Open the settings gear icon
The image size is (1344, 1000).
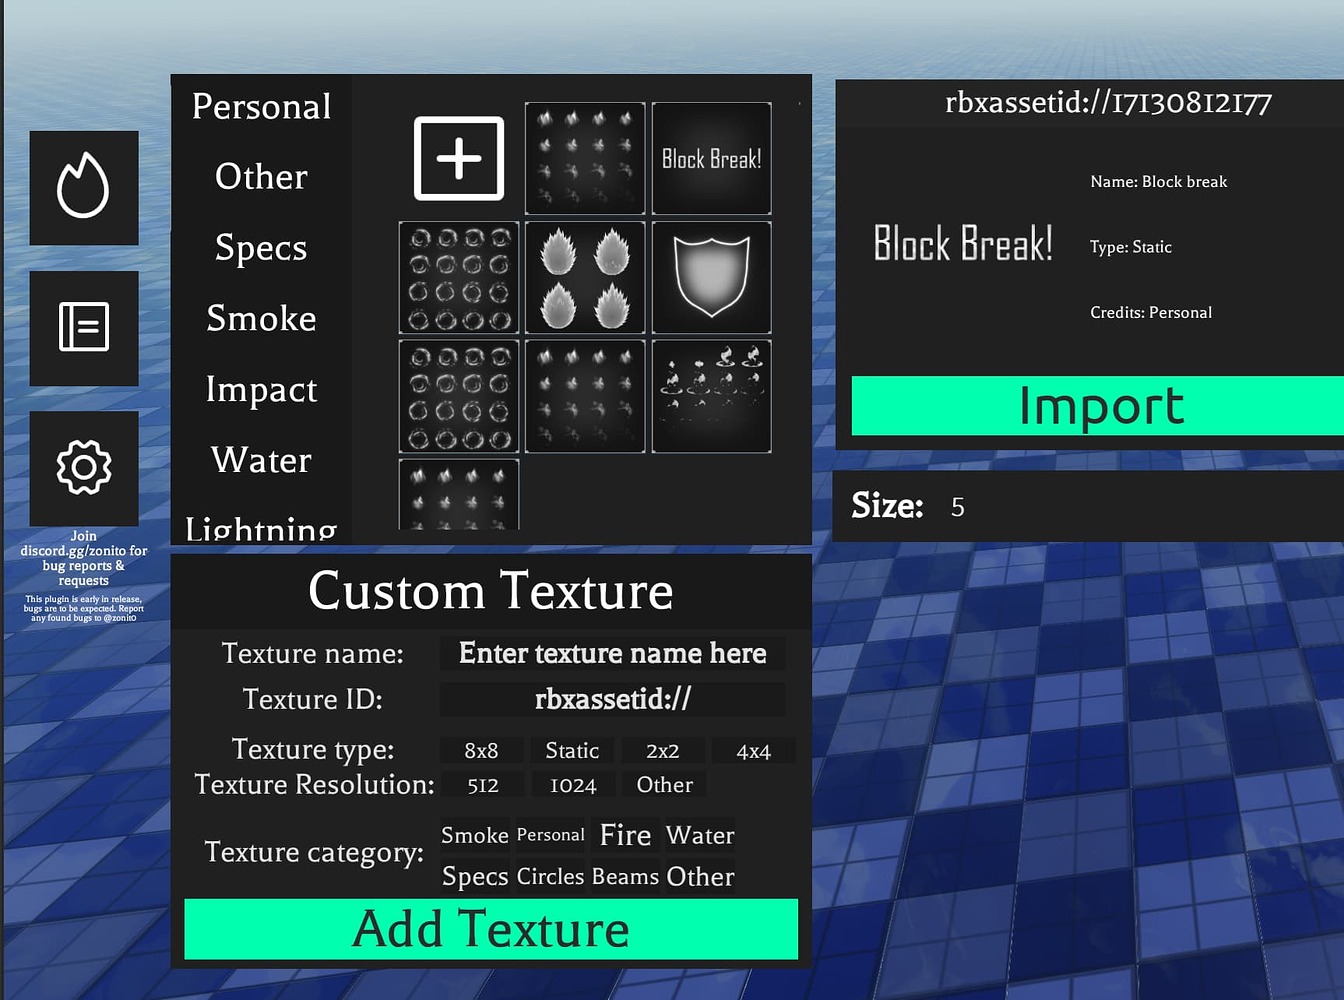click(84, 467)
